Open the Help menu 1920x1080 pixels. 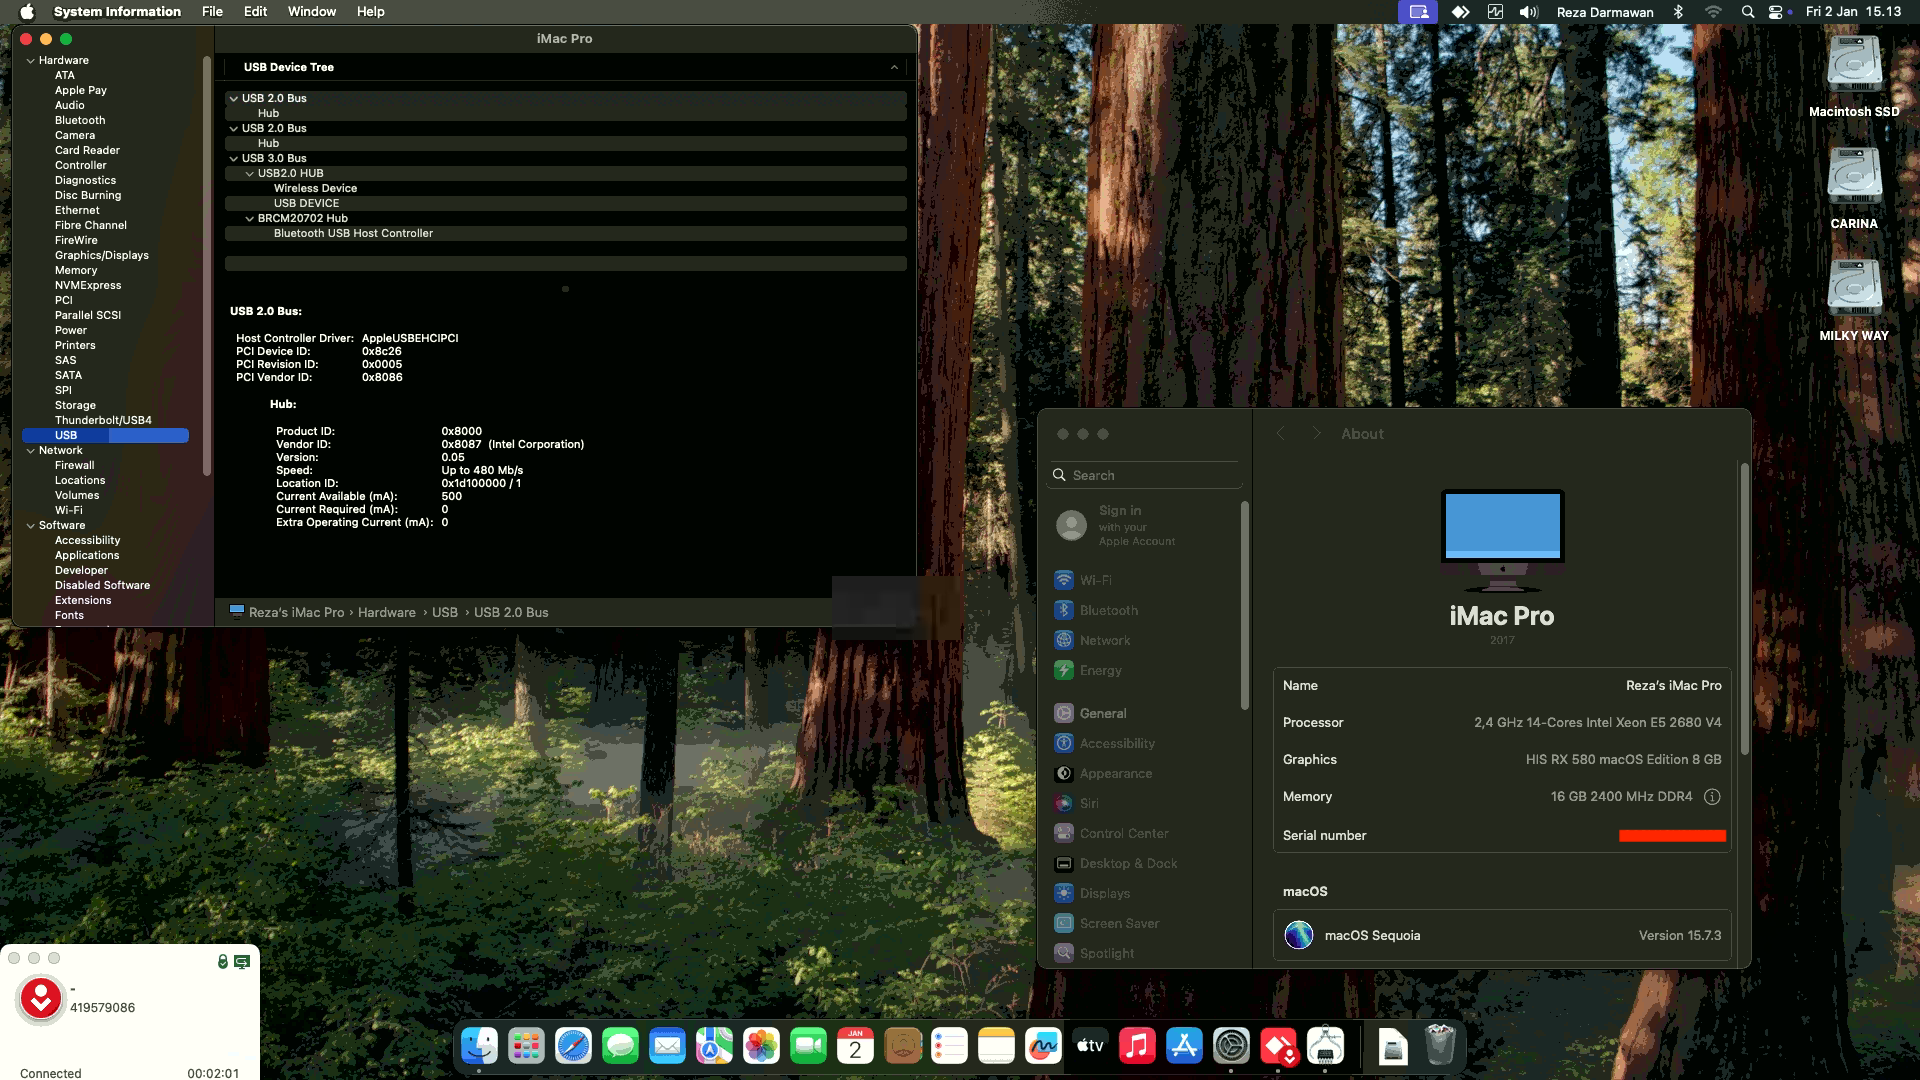(x=371, y=12)
